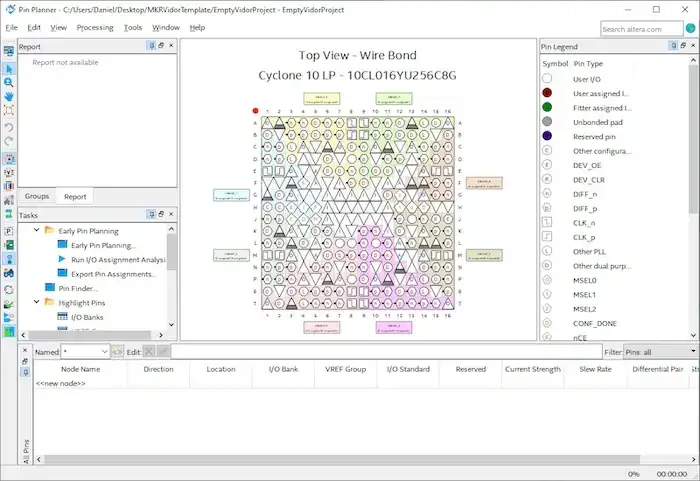This screenshot has width=700, height=481.
Task: Click the dark red User assigned swatch
Action: point(547,92)
